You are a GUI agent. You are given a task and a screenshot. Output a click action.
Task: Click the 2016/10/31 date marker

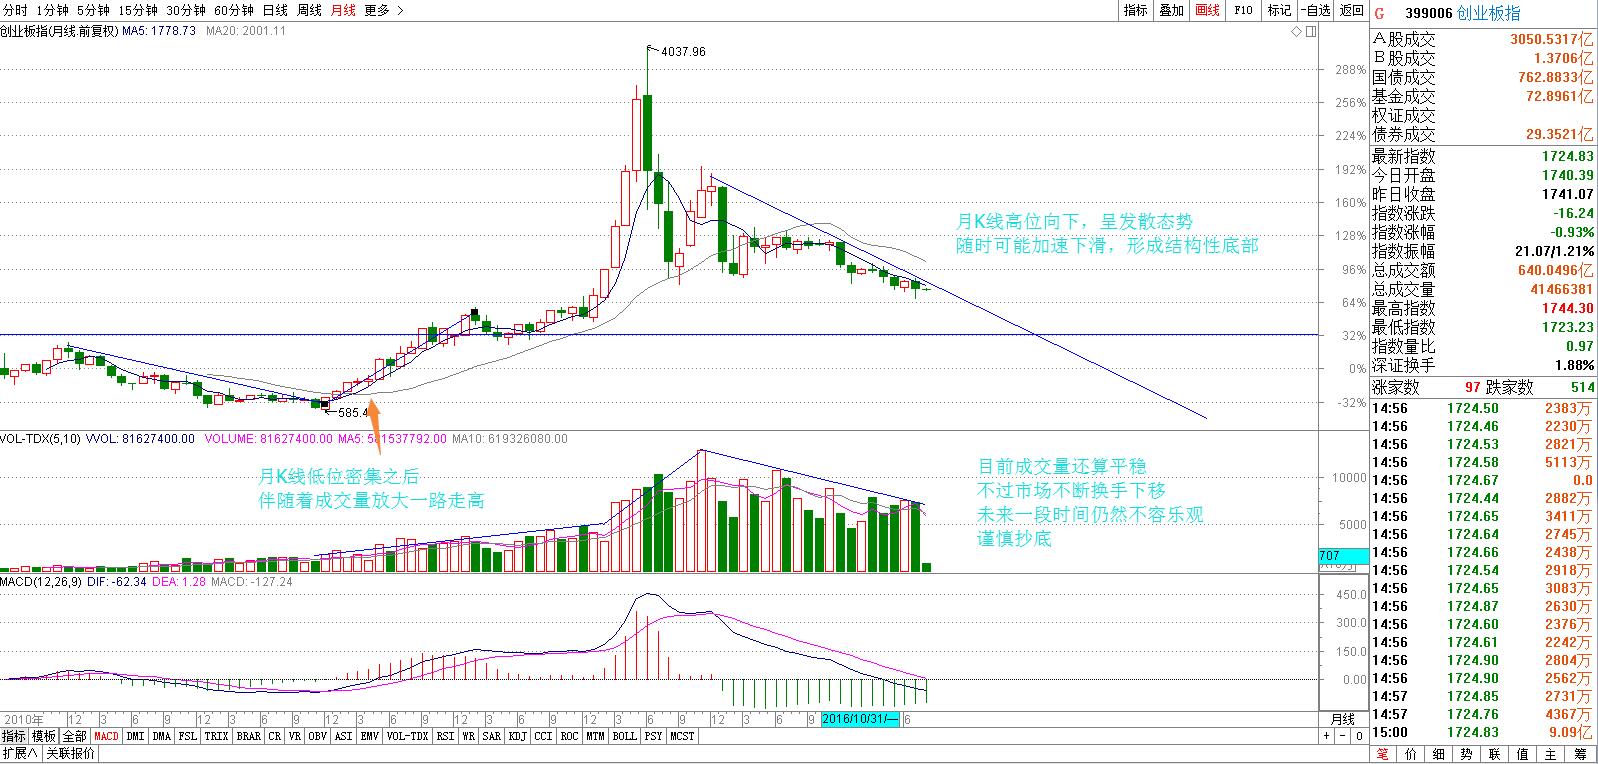tap(861, 719)
